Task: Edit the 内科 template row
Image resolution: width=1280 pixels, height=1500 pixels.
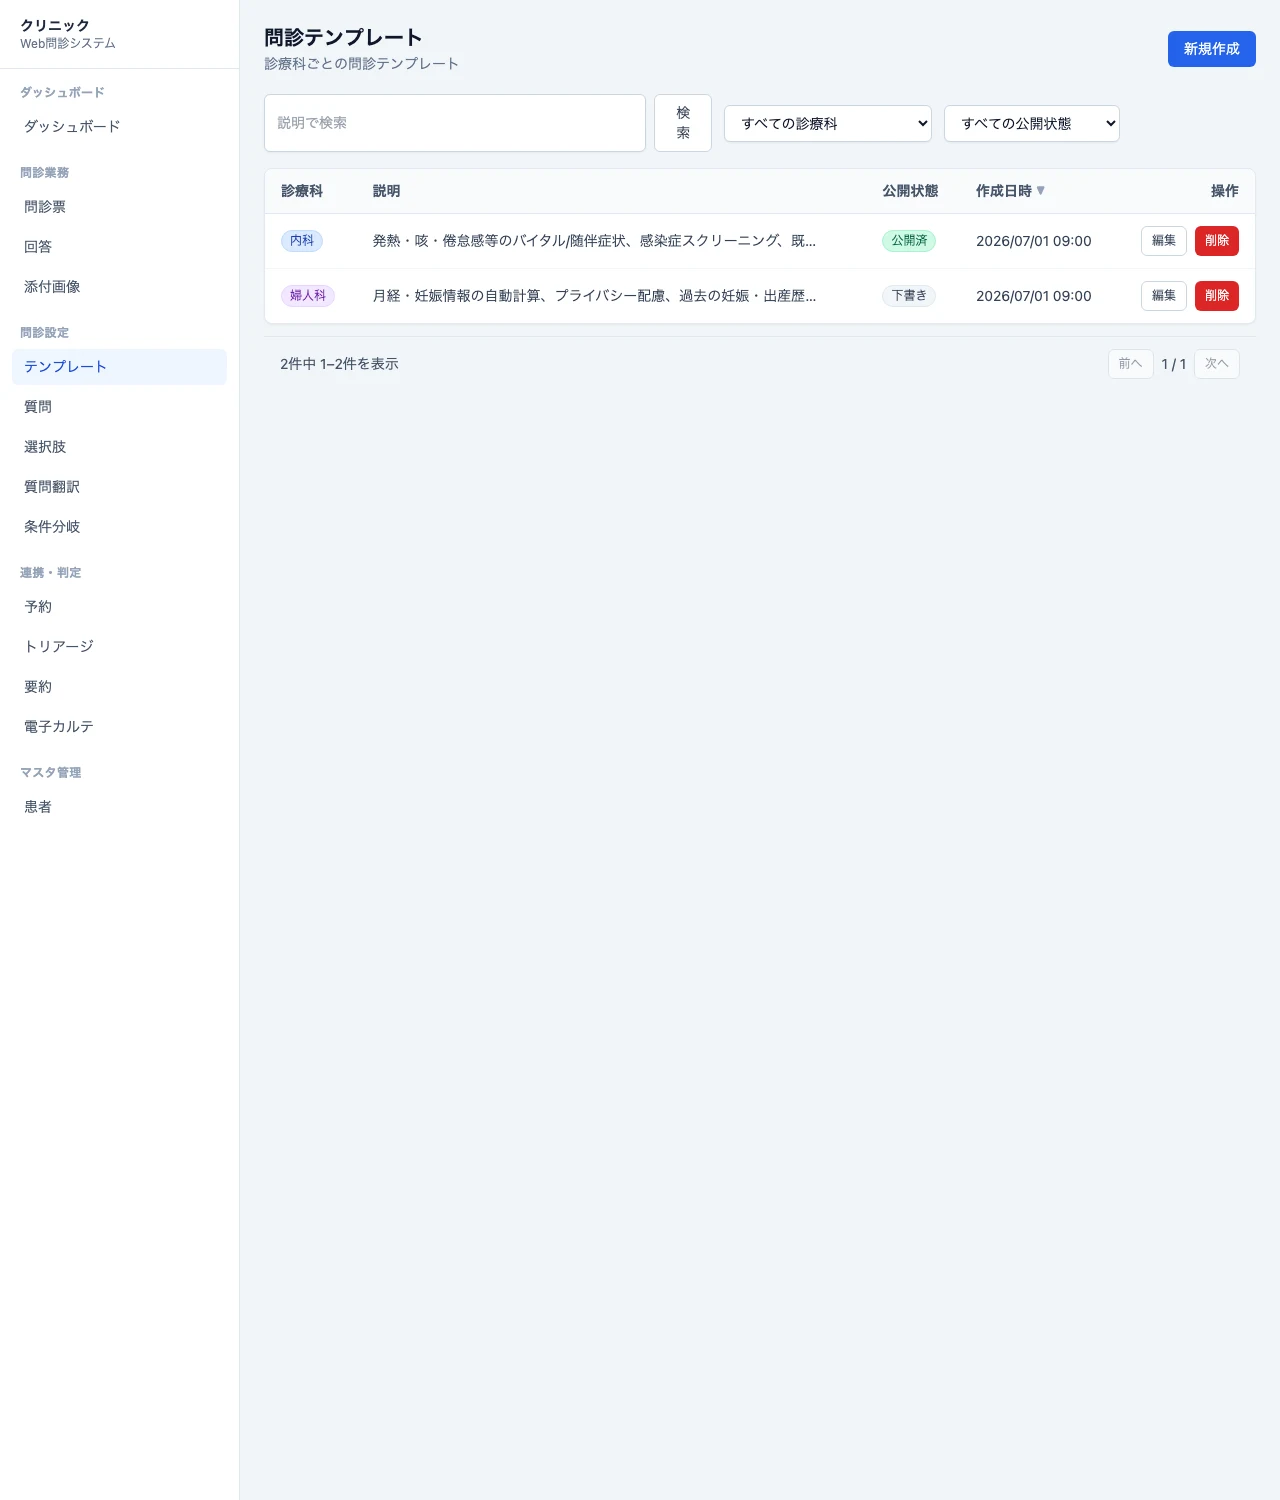Action: click(x=1164, y=241)
